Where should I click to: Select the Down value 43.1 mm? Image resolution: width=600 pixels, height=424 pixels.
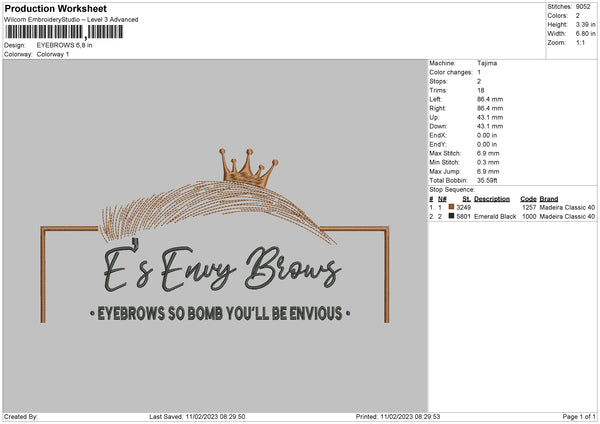(x=490, y=126)
